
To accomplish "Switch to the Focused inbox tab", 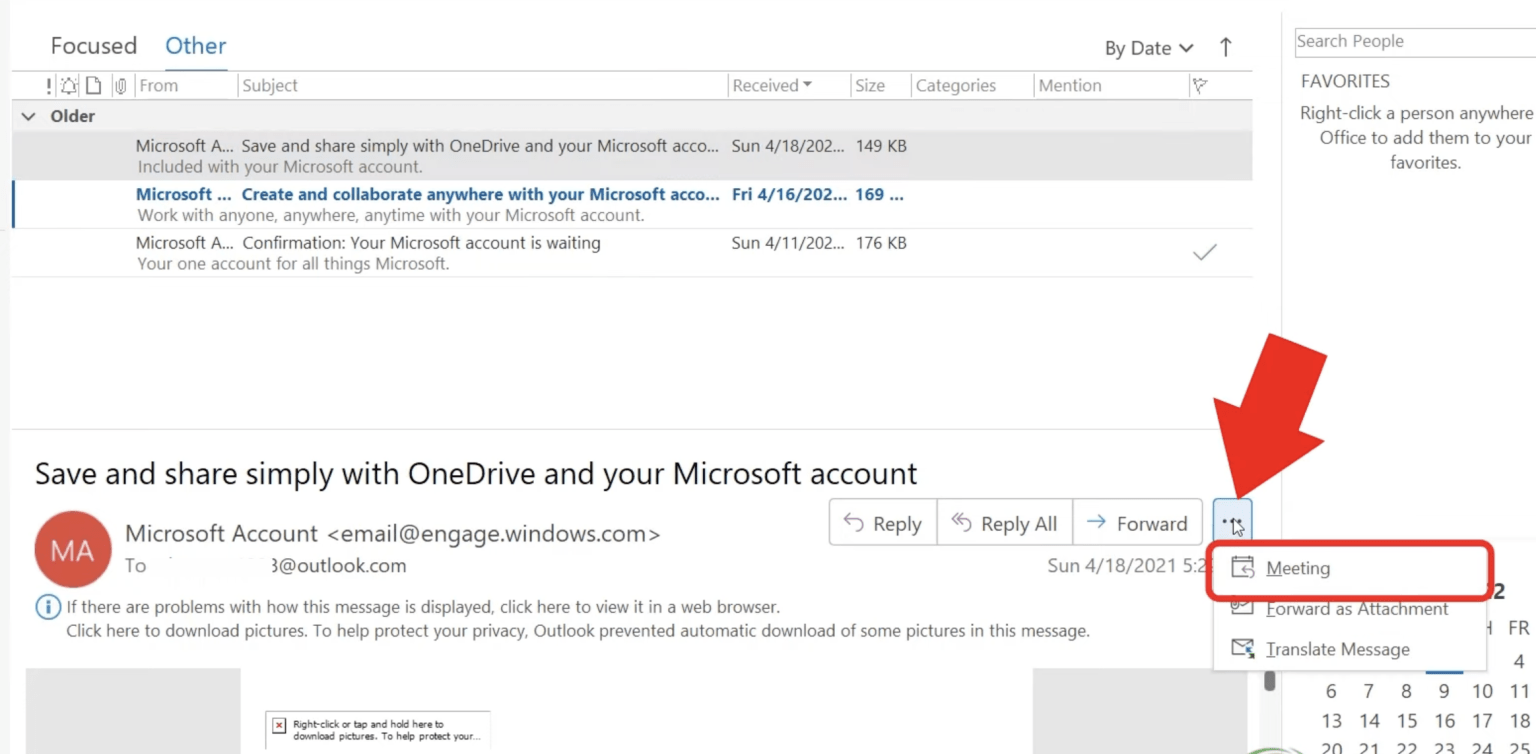I will 93,45.
